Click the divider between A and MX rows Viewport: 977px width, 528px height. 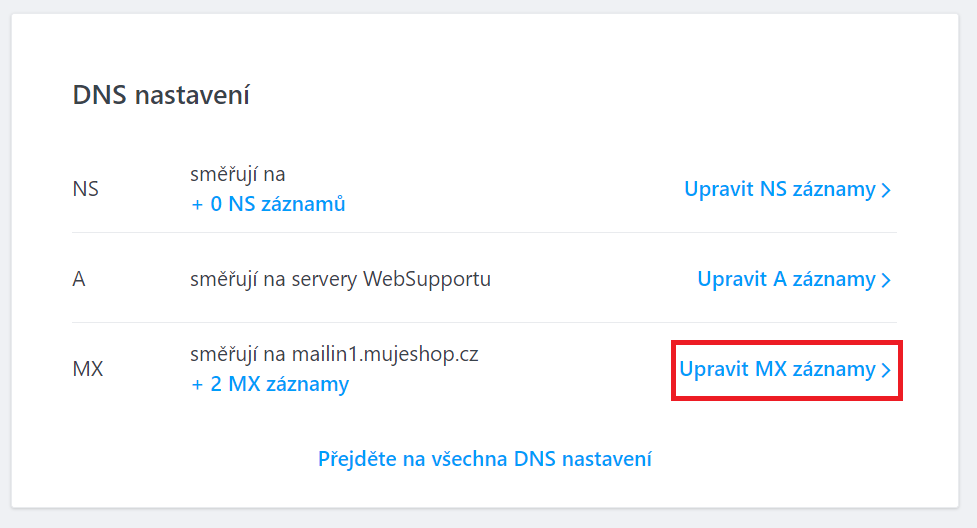click(485, 322)
